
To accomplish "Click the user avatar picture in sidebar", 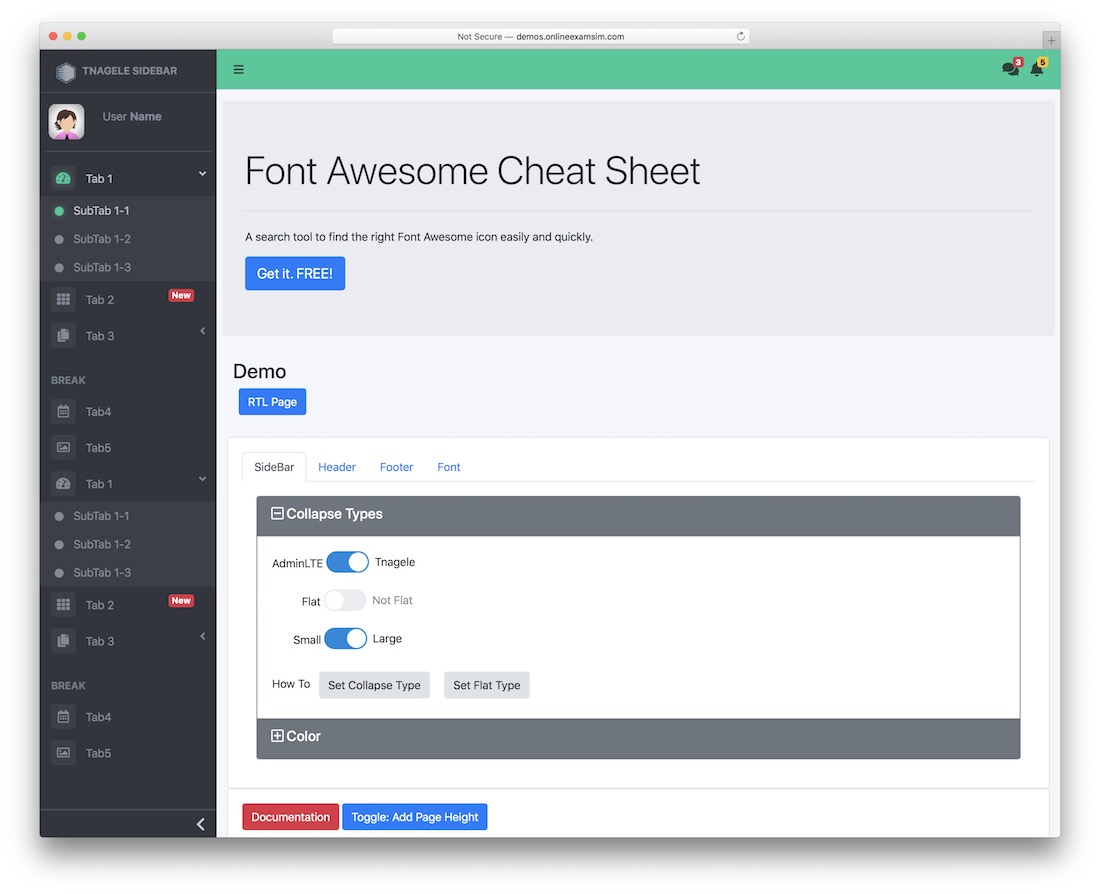I will tap(67, 121).
